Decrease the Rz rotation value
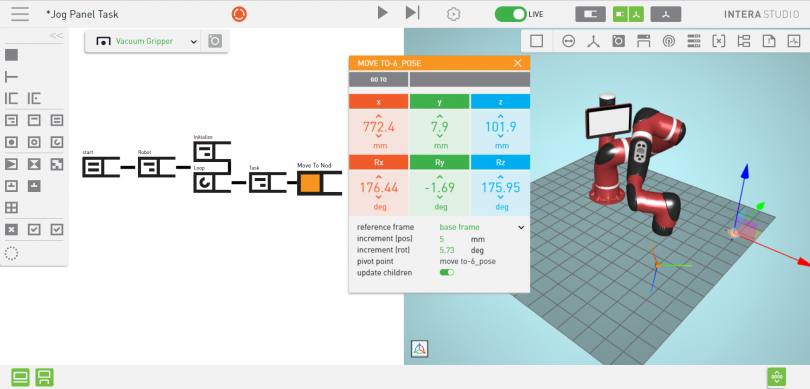Viewport: 810px width, 389px height. coord(501,197)
